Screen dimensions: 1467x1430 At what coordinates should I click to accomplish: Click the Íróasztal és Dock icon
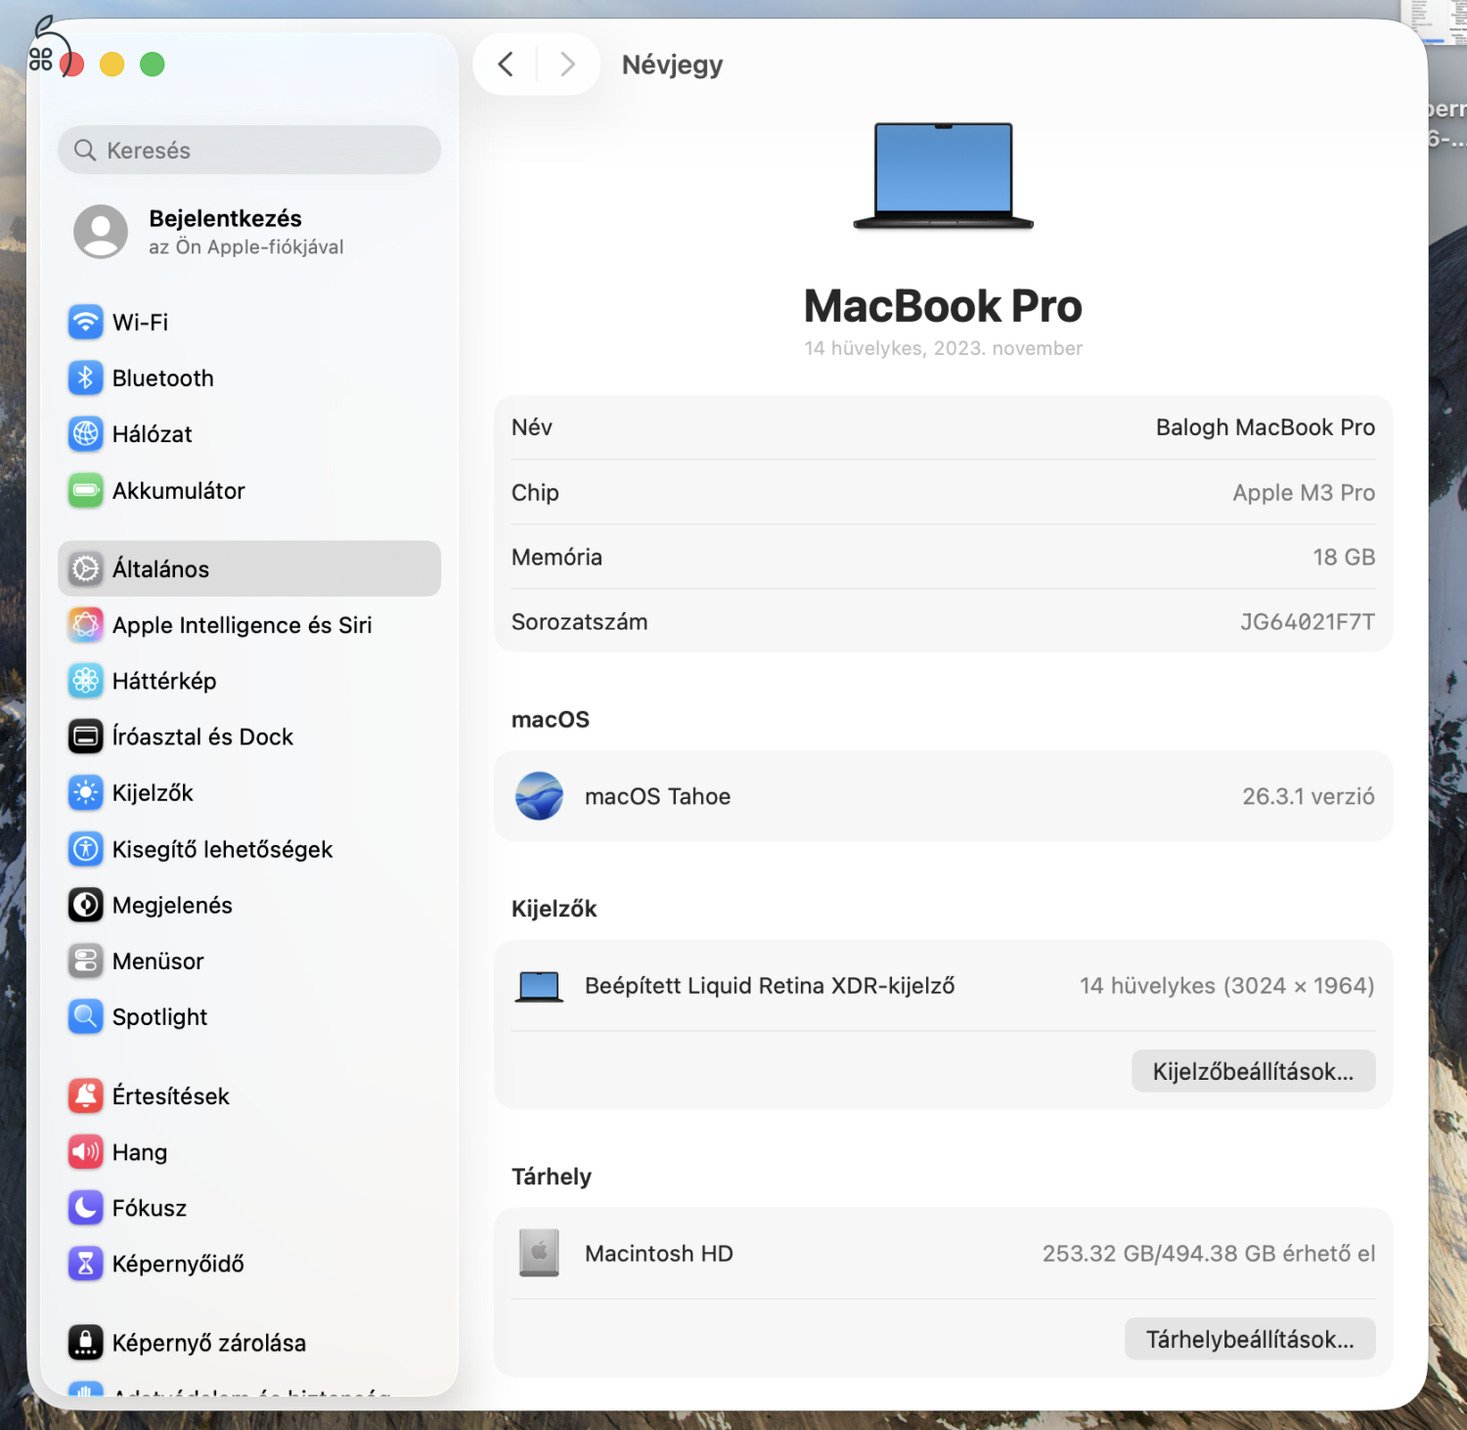click(86, 737)
